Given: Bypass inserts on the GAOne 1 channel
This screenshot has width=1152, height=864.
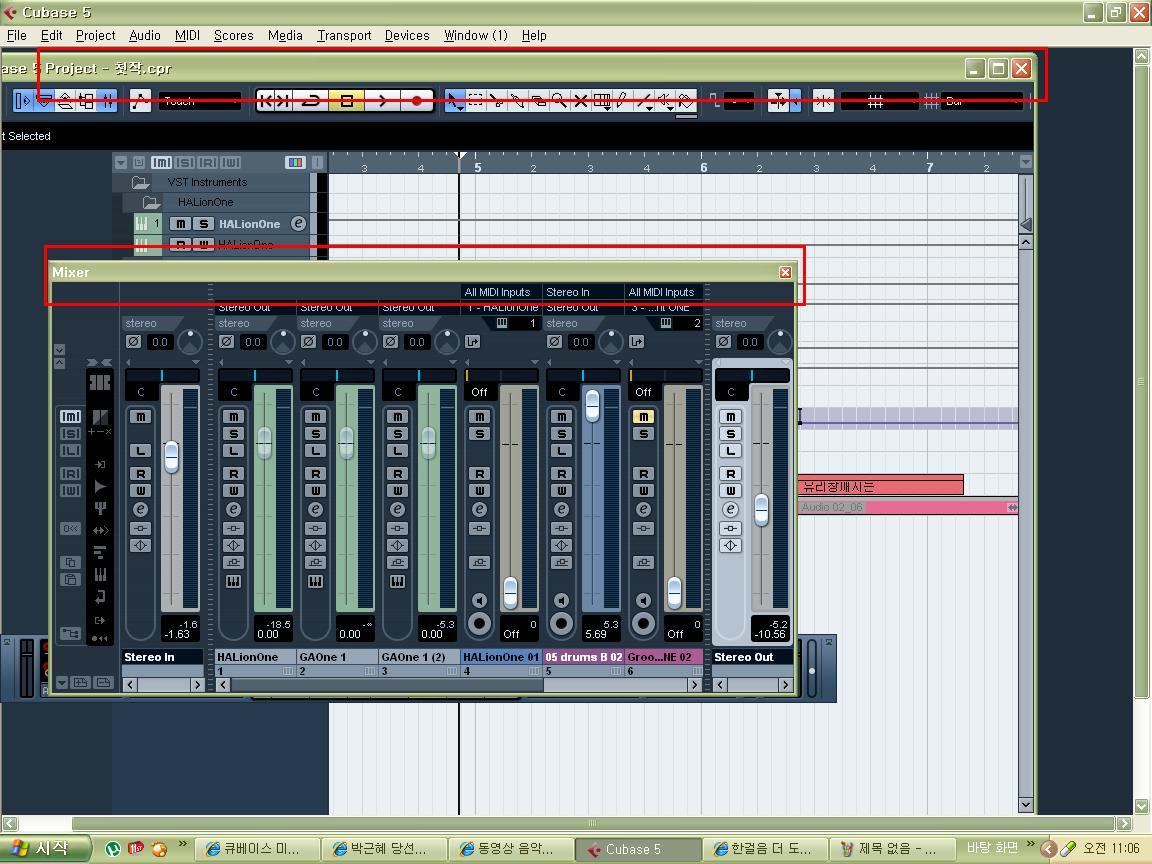Looking at the screenshot, I should tap(316, 528).
